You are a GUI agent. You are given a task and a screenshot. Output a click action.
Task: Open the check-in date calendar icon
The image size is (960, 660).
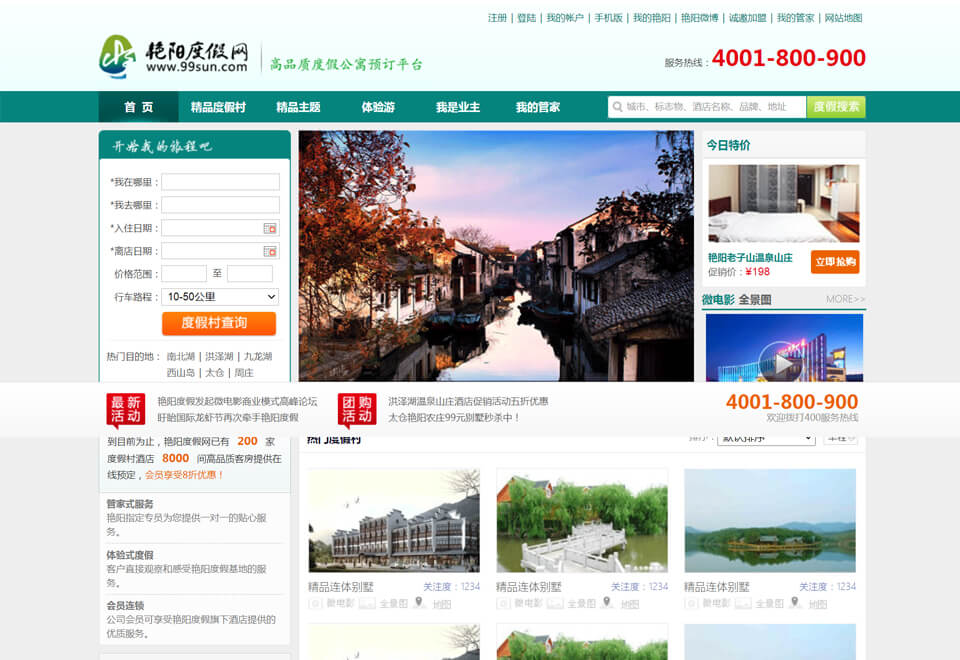point(270,228)
